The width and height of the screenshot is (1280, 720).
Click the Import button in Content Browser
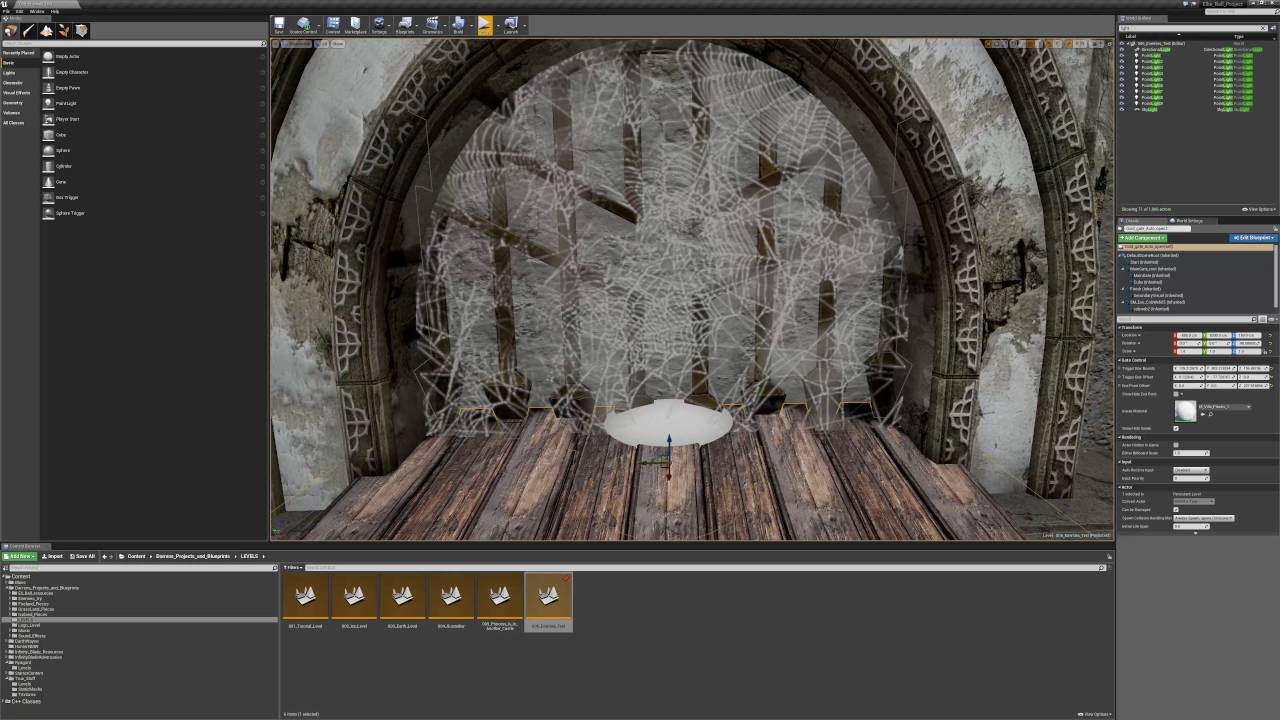53,556
